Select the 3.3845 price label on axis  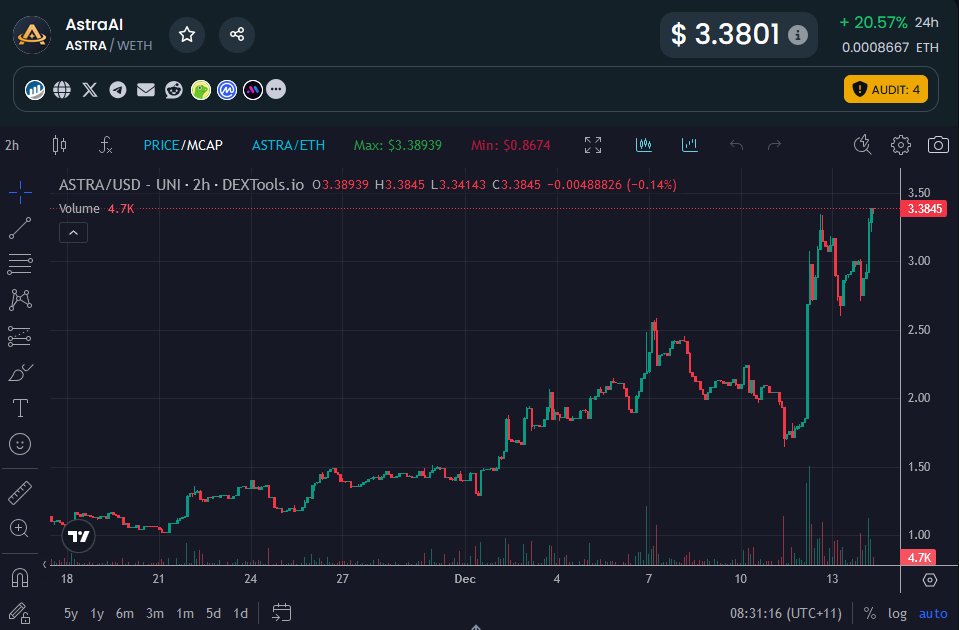pos(925,209)
